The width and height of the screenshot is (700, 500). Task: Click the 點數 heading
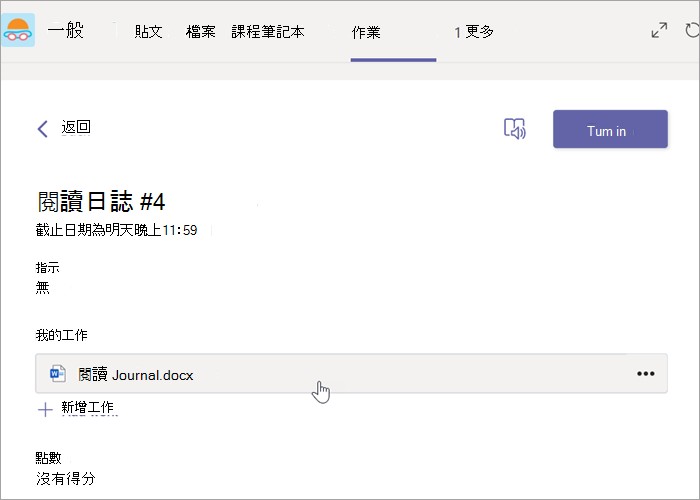tap(48, 458)
